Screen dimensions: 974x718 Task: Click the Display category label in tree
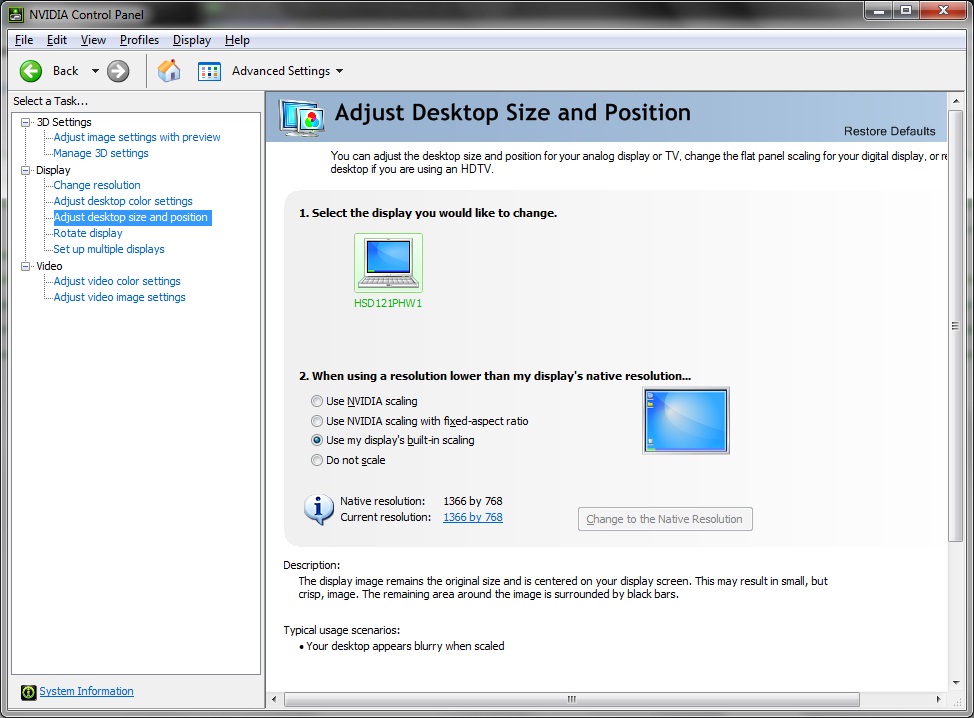[x=53, y=170]
